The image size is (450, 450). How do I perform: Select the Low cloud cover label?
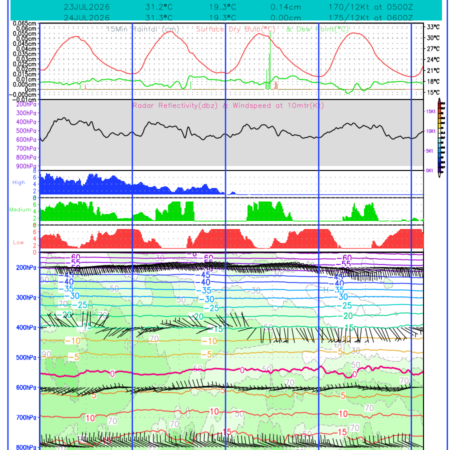pos(18,242)
